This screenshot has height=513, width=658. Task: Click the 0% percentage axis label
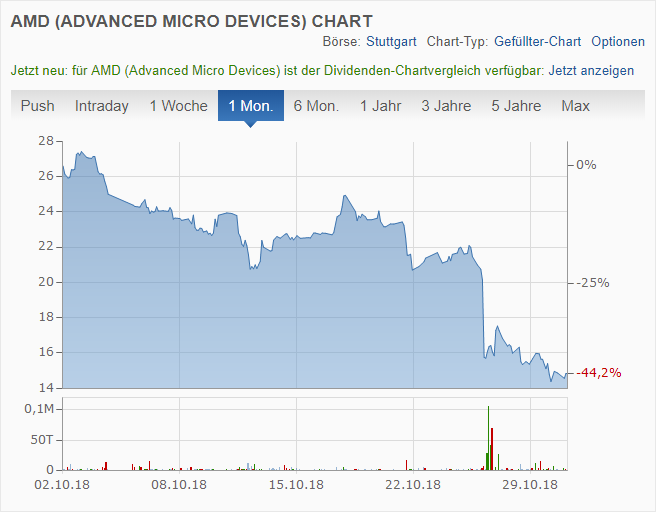coord(586,165)
